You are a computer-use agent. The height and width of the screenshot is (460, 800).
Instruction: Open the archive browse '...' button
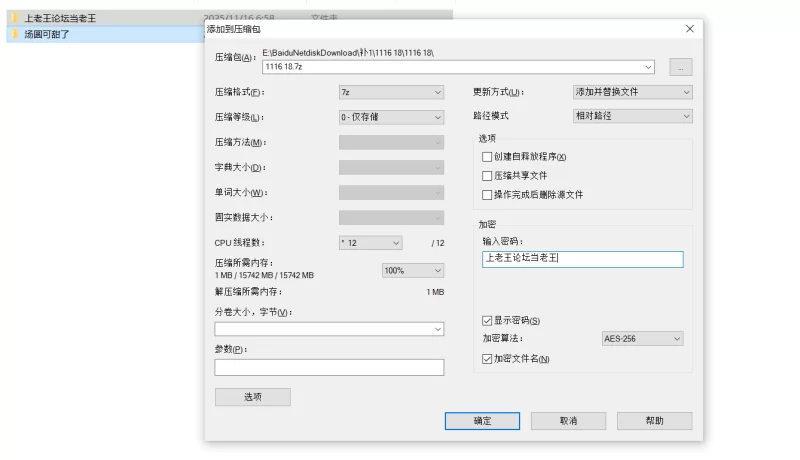point(681,67)
